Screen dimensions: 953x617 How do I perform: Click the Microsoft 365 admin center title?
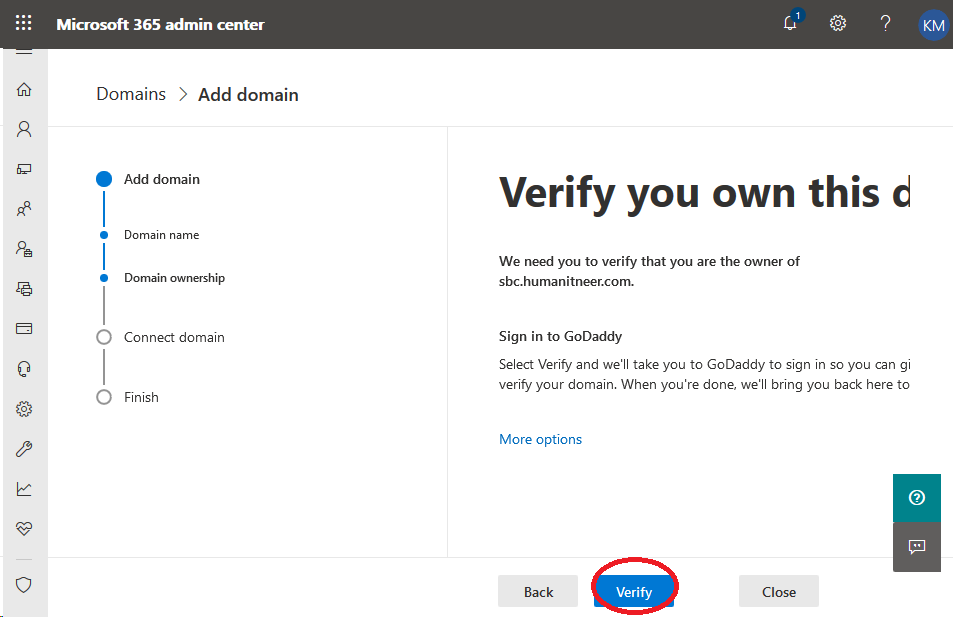[x=160, y=24]
